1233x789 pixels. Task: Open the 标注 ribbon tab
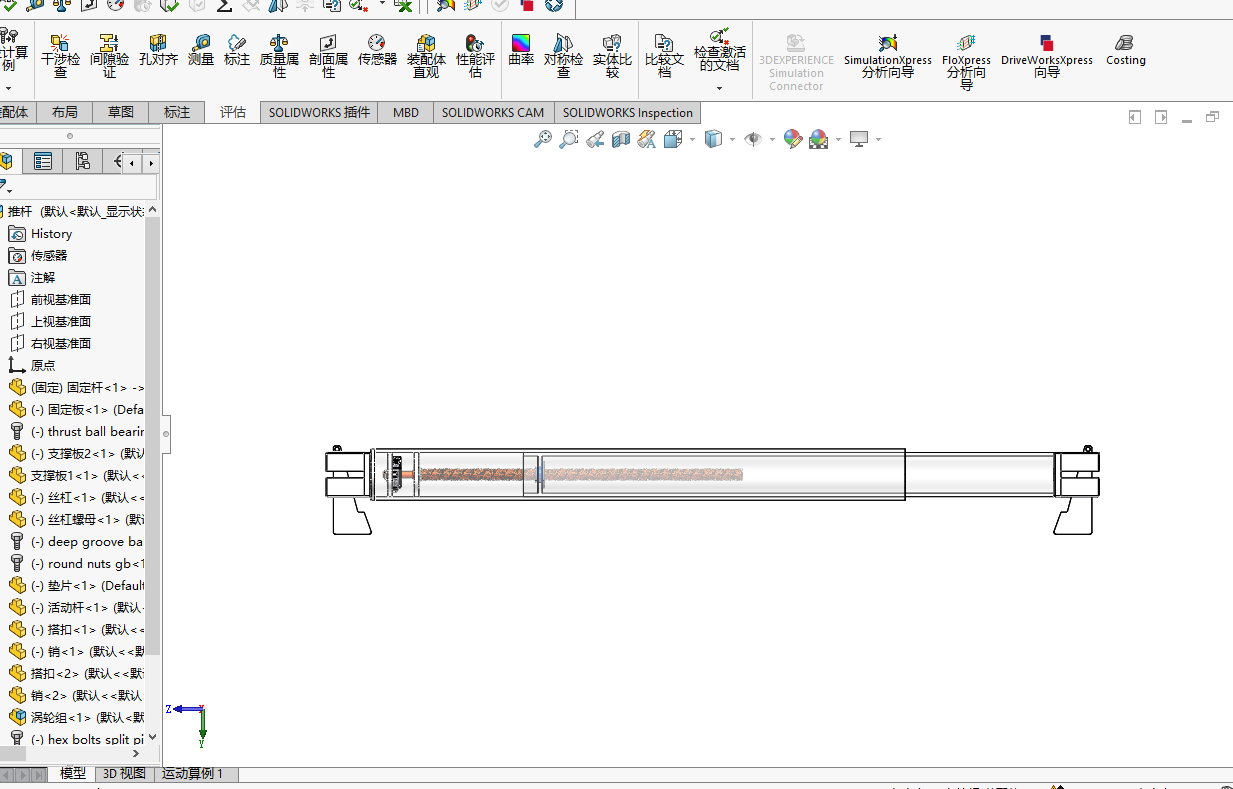[177, 112]
